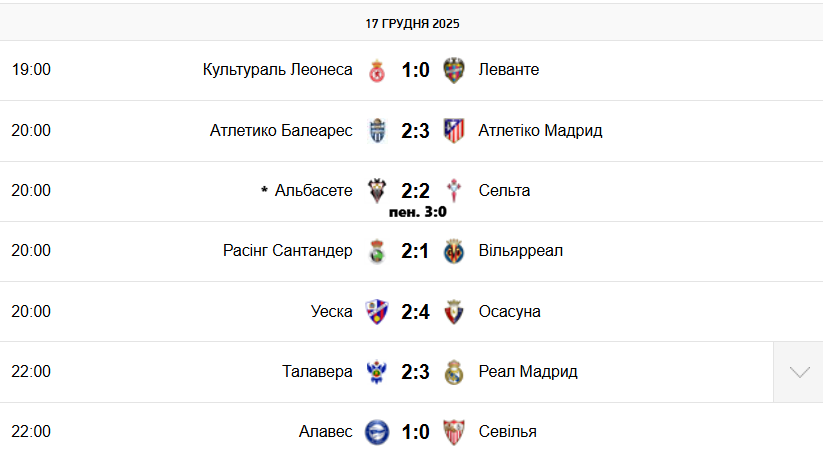Expand the Talavera vs Real Madrid match details
The width and height of the screenshot is (823, 457).
pyautogui.click(x=798, y=371)
